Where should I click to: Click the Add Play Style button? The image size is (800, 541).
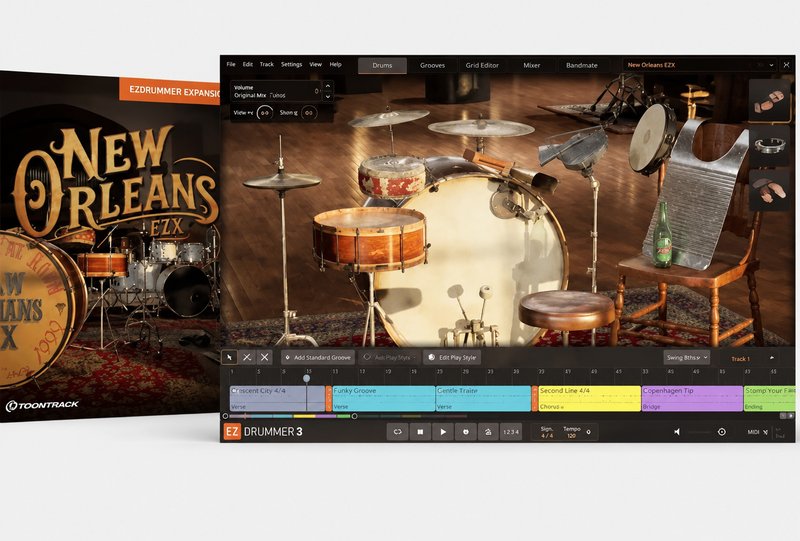(389, 357)
